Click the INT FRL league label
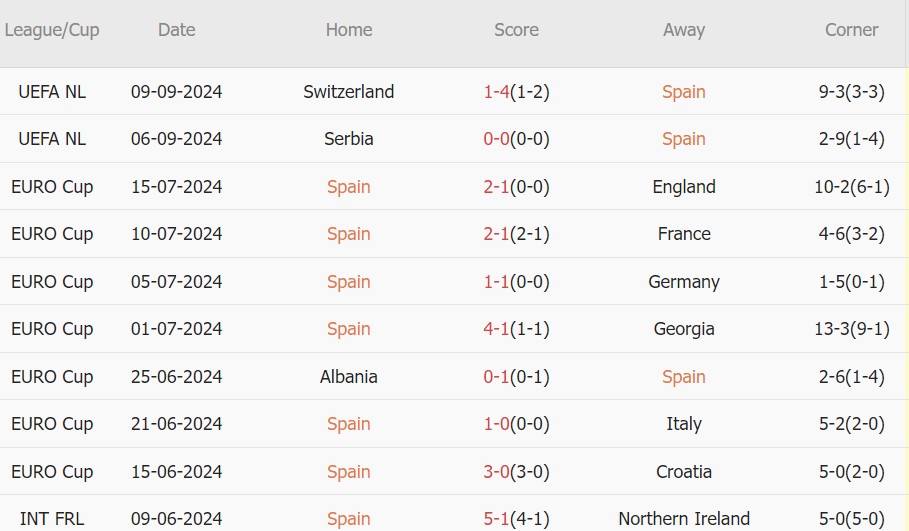 (x=52, y=519)
